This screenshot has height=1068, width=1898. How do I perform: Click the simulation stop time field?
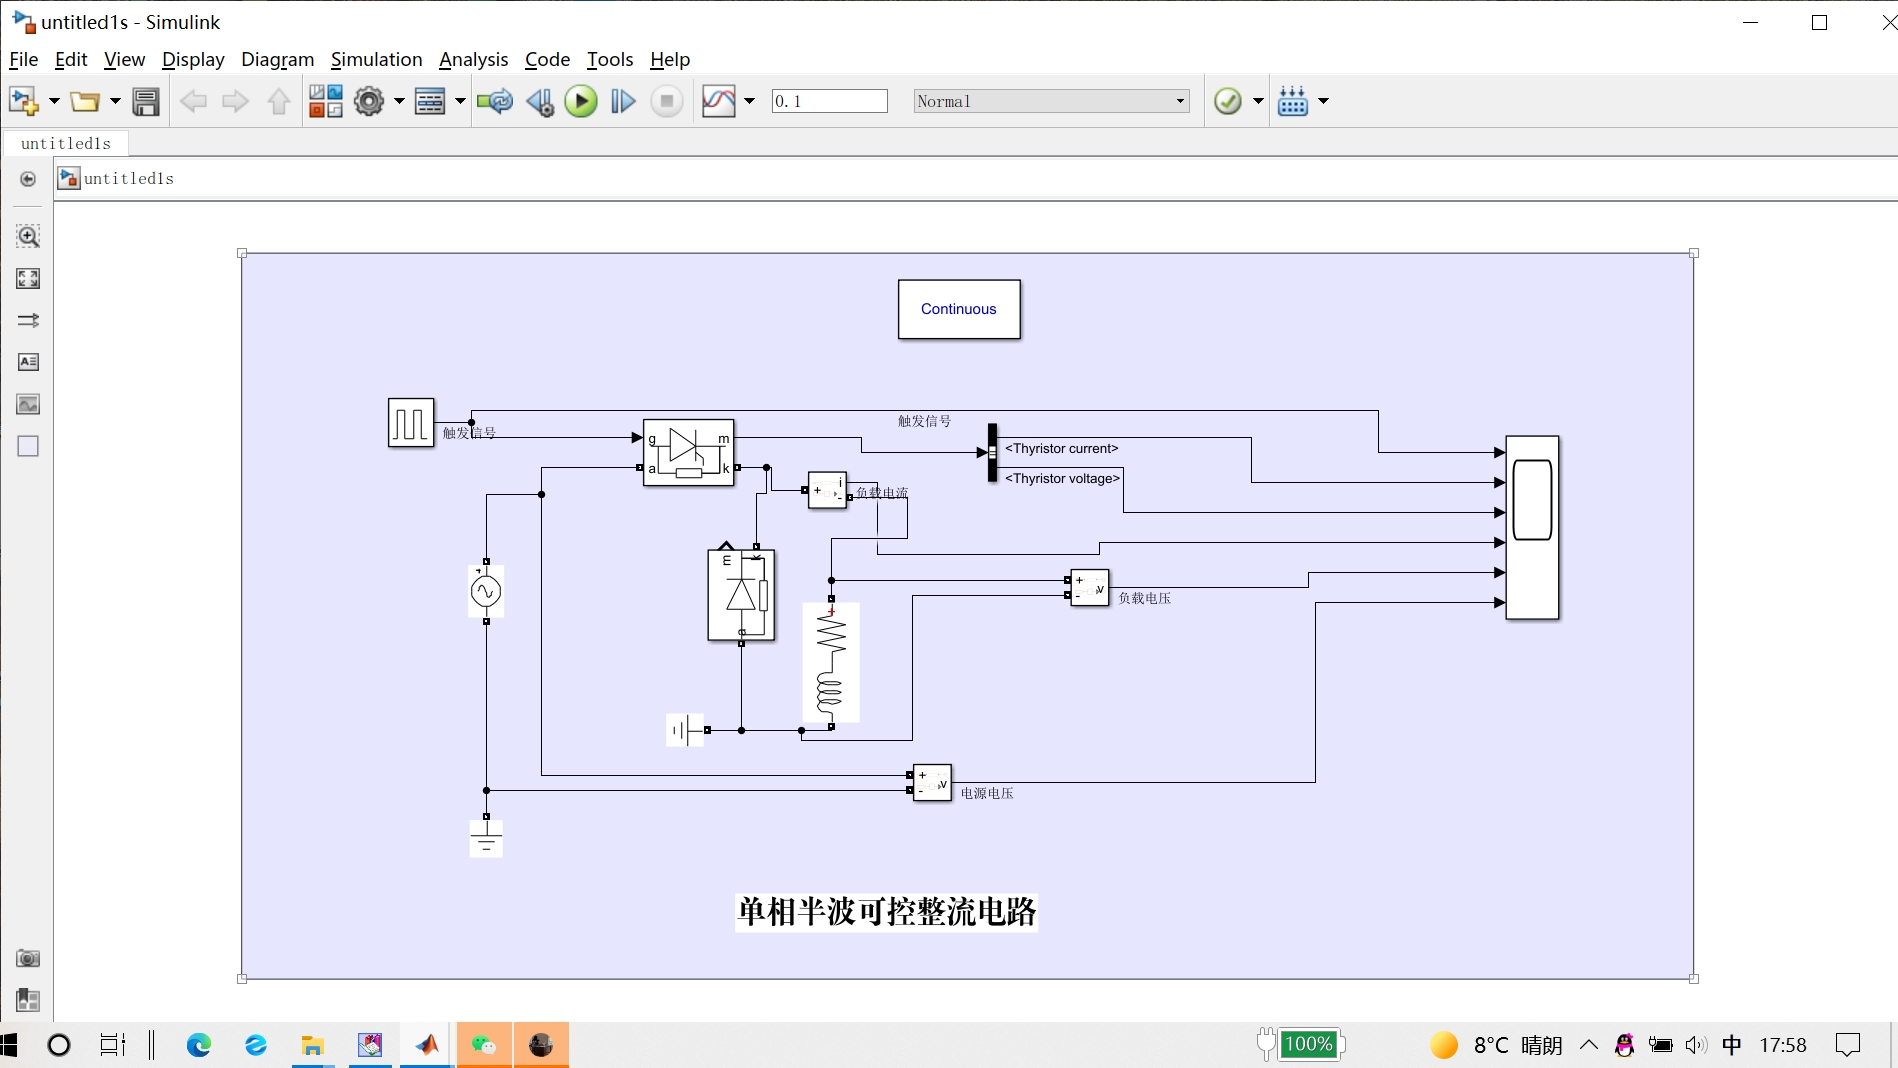829,101
